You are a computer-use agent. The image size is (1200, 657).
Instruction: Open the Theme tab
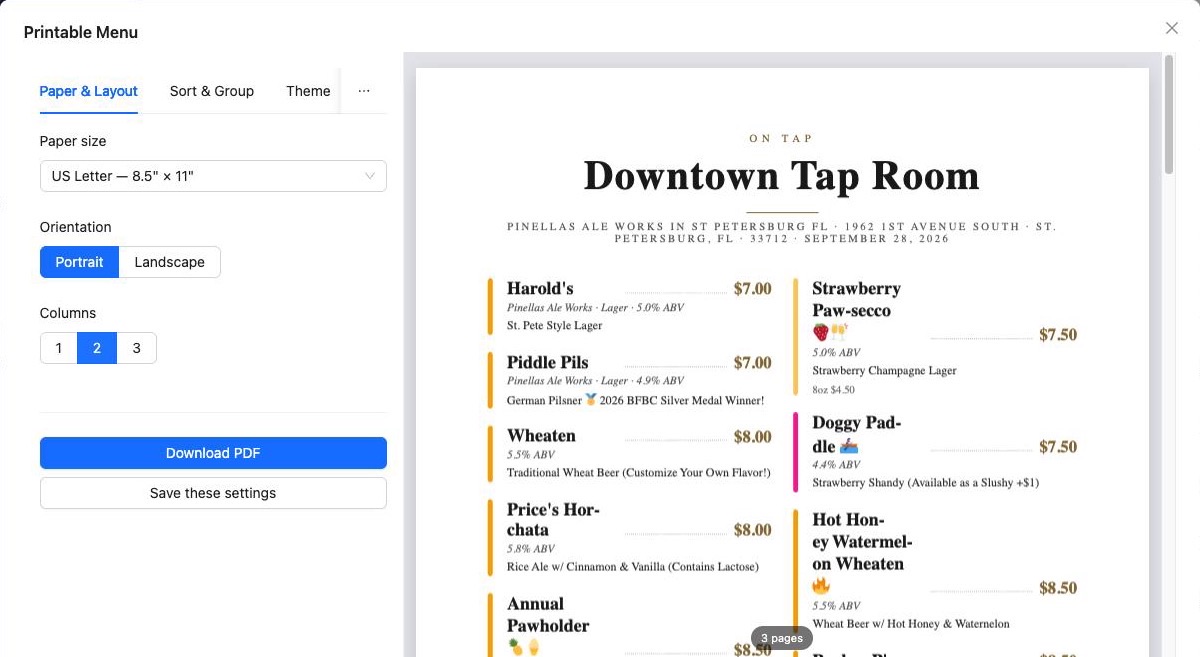308,91
